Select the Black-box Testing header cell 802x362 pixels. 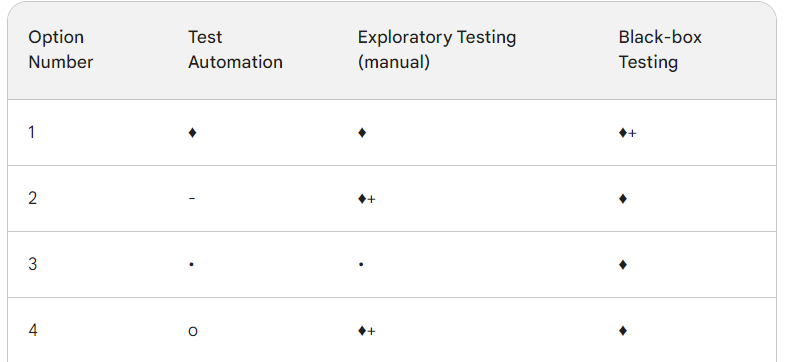(x=660, y=50)
